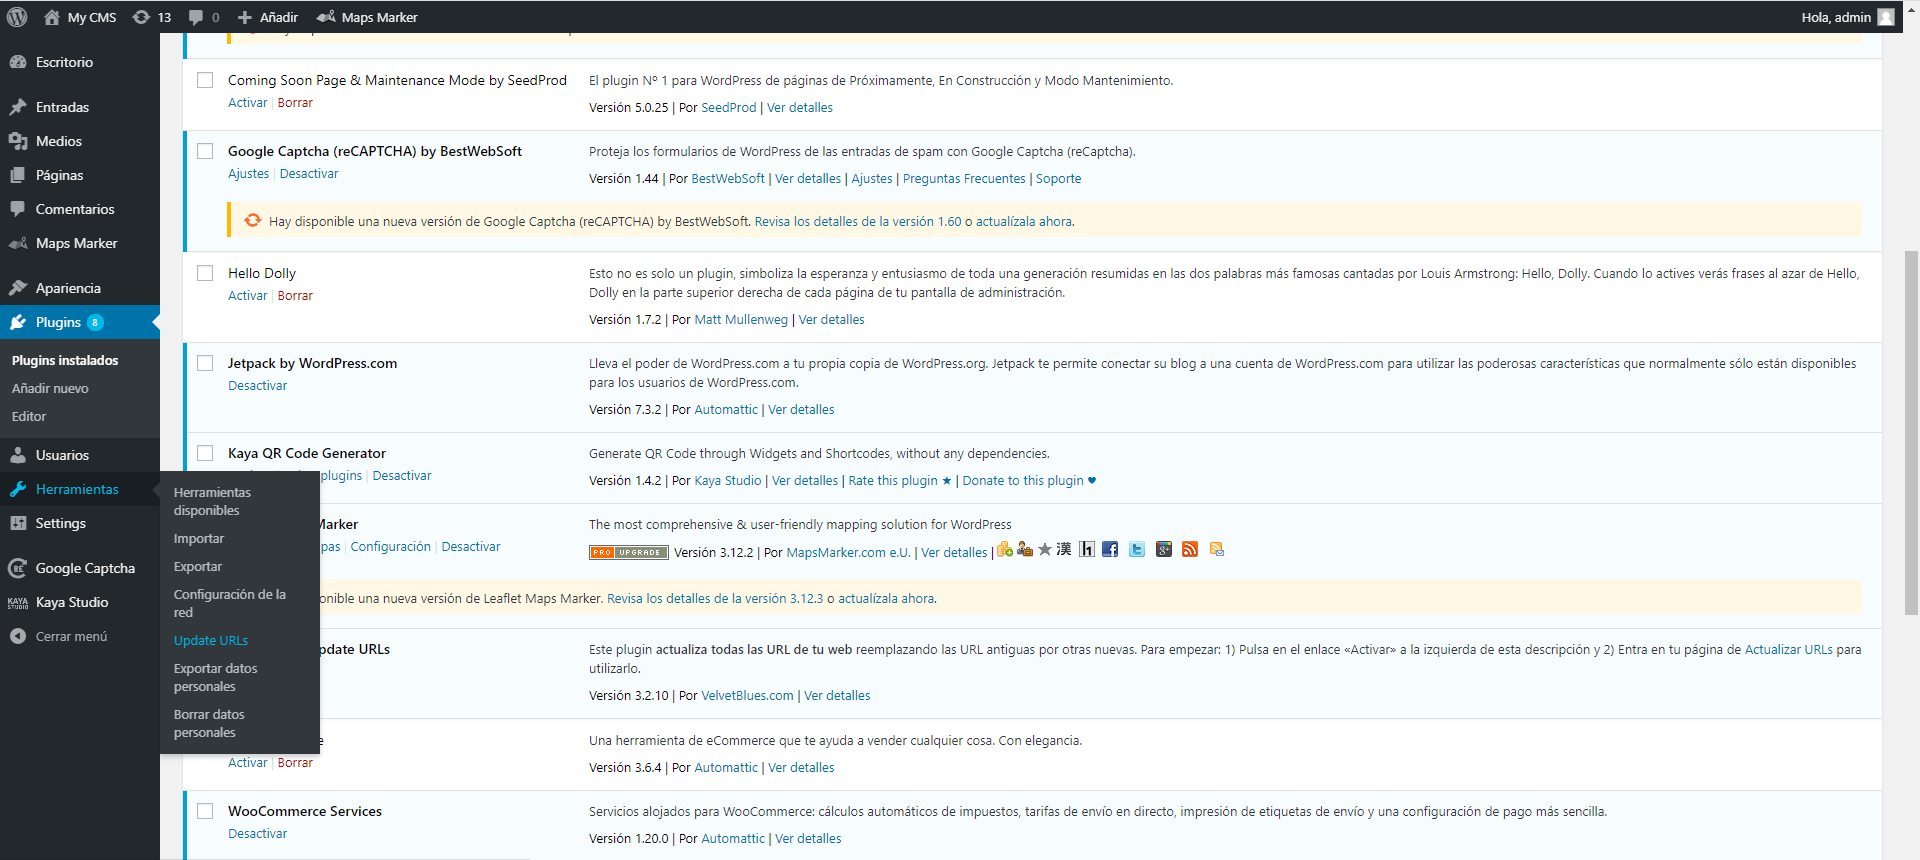Screen dimensions: 1920x860
Task: Activate the Hello Dolly plugin
Action: pos(247,296)
